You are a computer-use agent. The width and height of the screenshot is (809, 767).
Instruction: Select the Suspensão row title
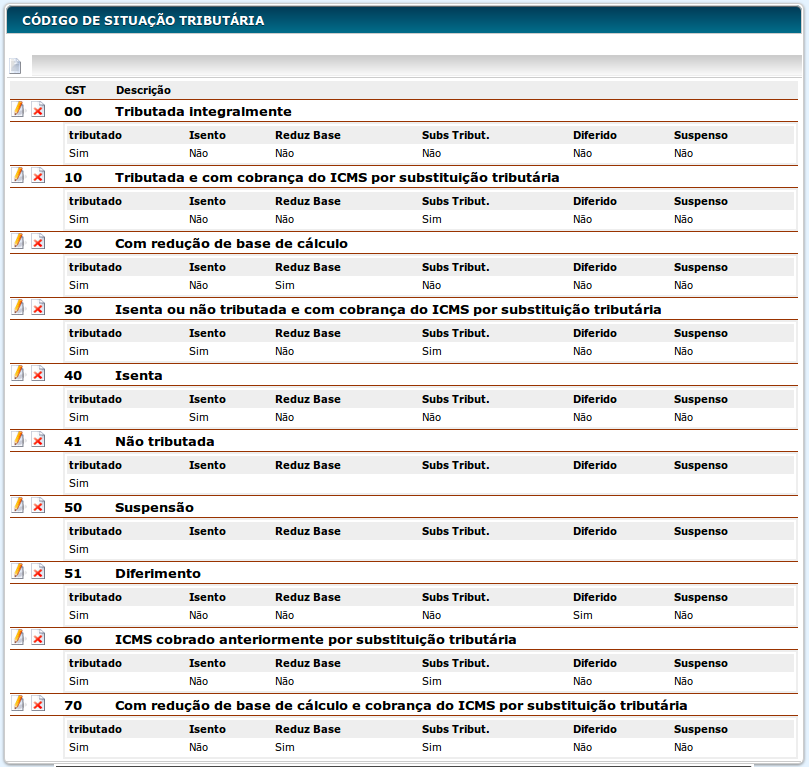click(154, 508)
